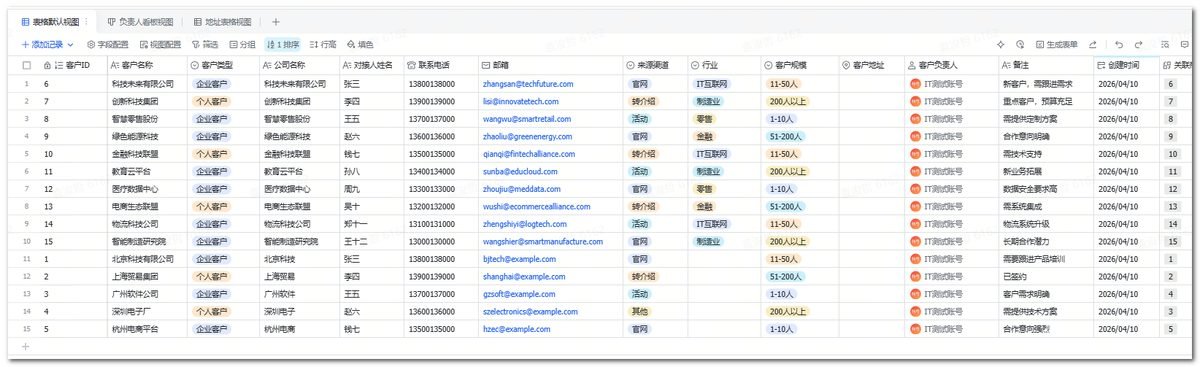The image size is (1200, 367).
Task: Open the 1 排序 sort tool
Action: (282, 45)
